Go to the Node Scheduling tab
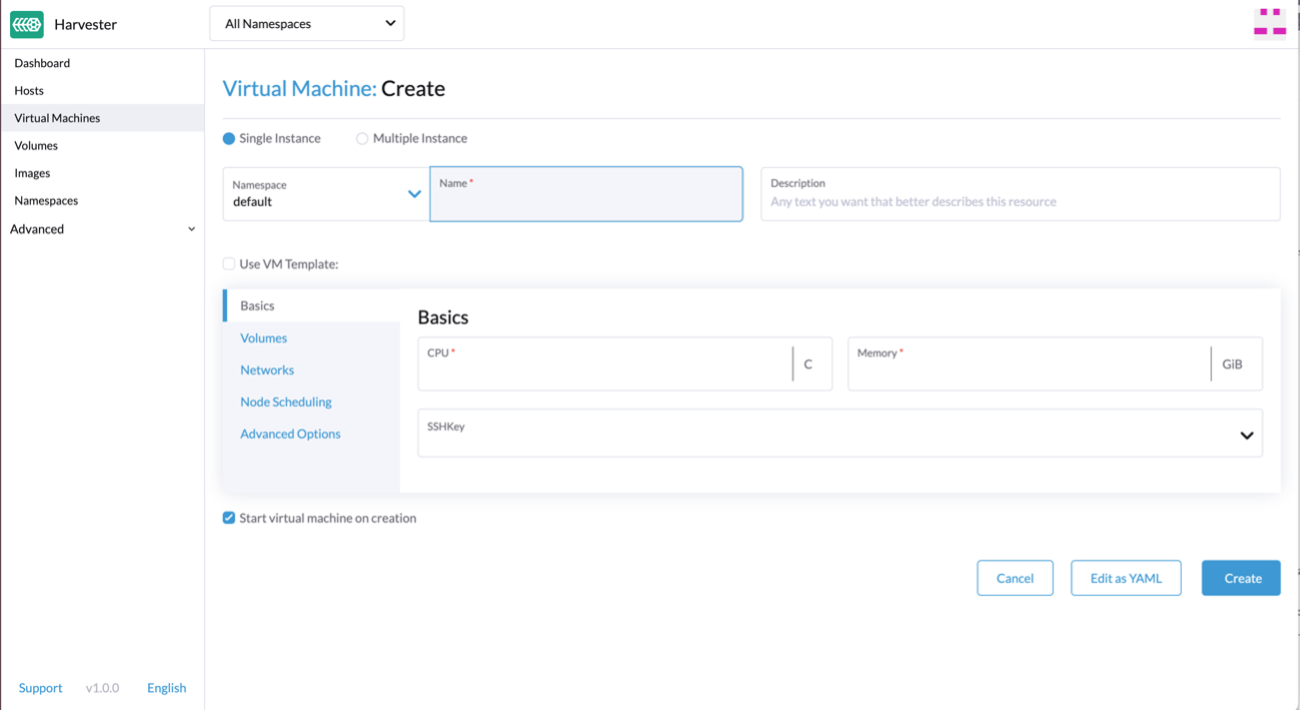 pos(286,402)
